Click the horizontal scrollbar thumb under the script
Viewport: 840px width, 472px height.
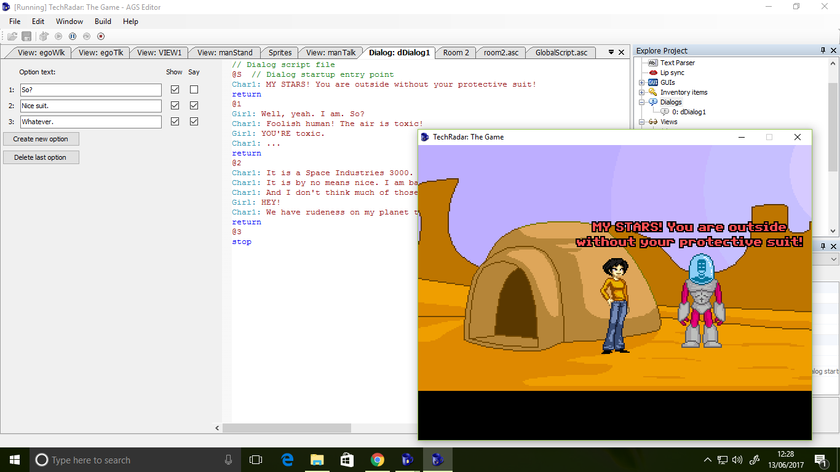[x=287, y=428]
